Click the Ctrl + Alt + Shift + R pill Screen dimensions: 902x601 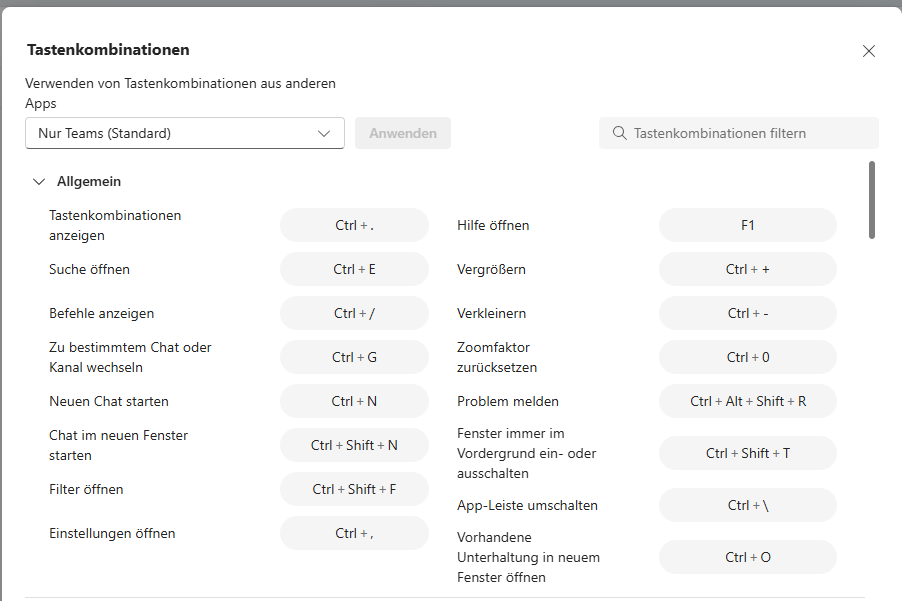click(748, 401)
